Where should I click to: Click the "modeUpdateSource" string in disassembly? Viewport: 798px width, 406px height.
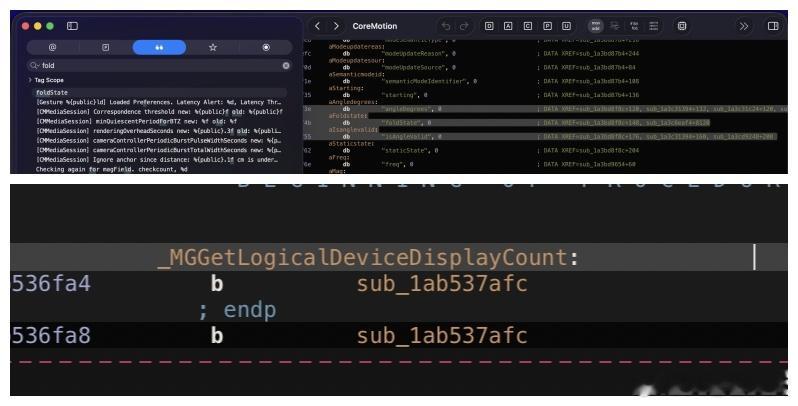[418, 67]
